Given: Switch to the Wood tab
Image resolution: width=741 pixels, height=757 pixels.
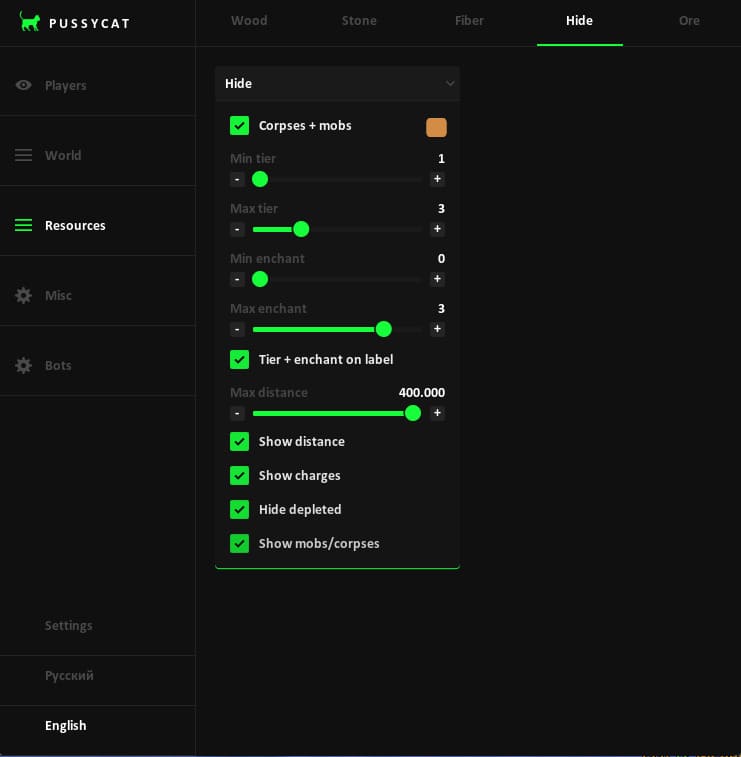Looking at the screenshot, I should (x=249, y=21).
